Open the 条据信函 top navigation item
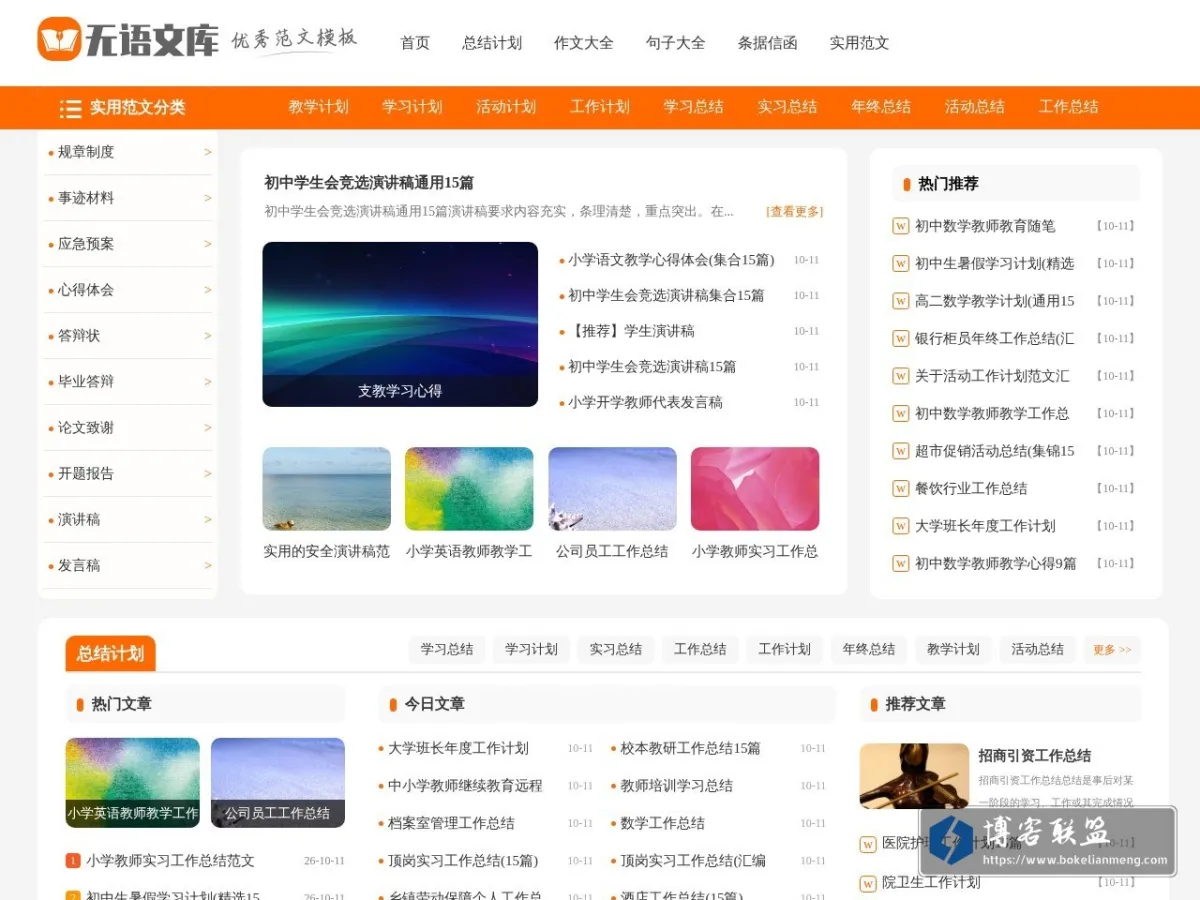 click(x=768, y=43)
